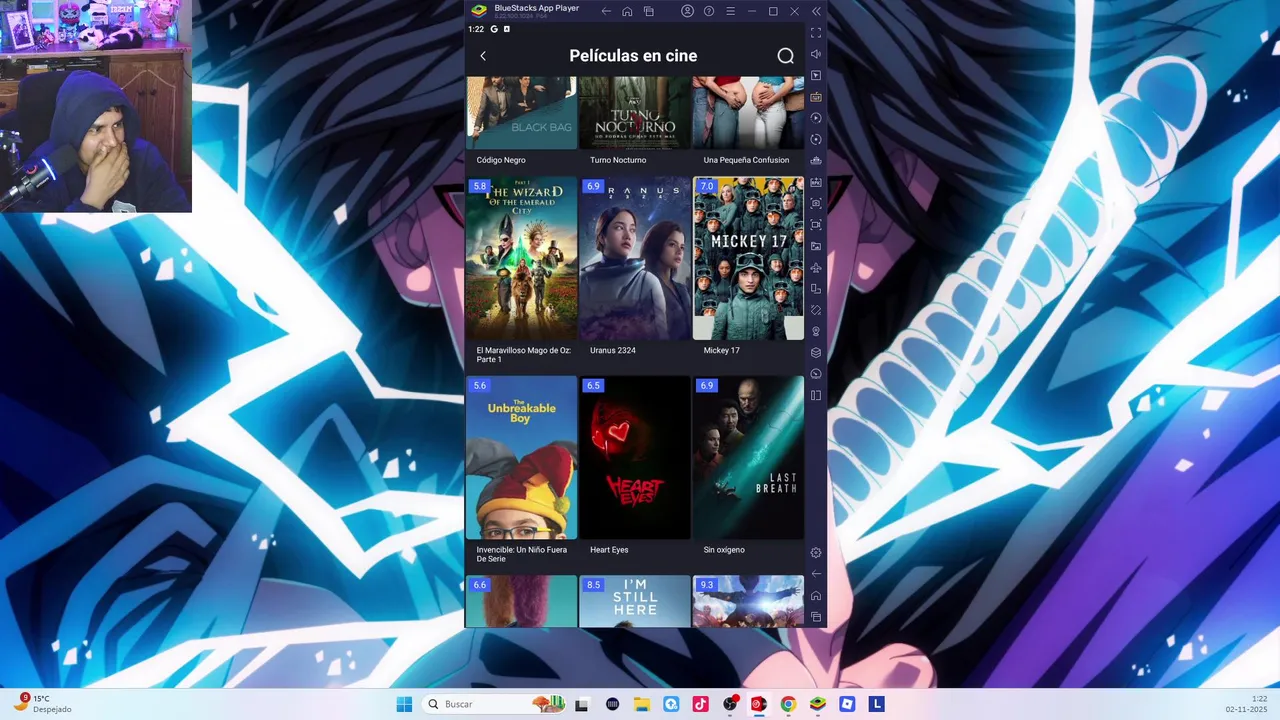Viewport: 1280px width, 720px height.
Task: Open search in Películas en cine
Action: 786,56
